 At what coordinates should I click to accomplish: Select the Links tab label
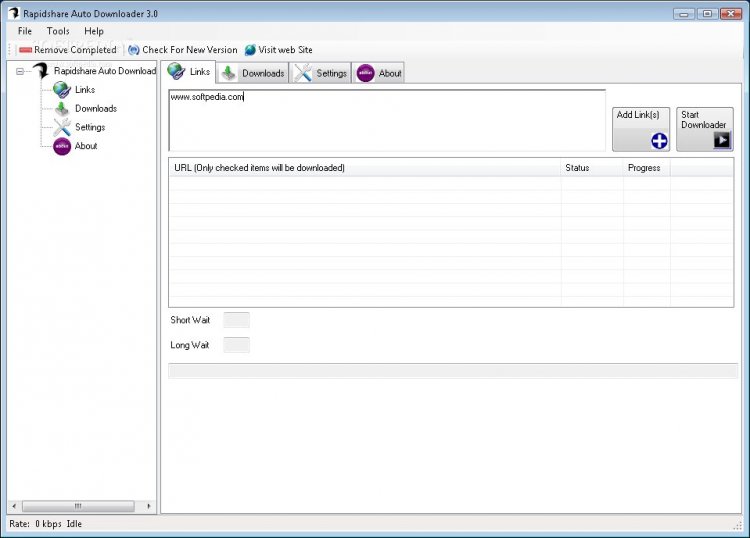click(200, 72)
